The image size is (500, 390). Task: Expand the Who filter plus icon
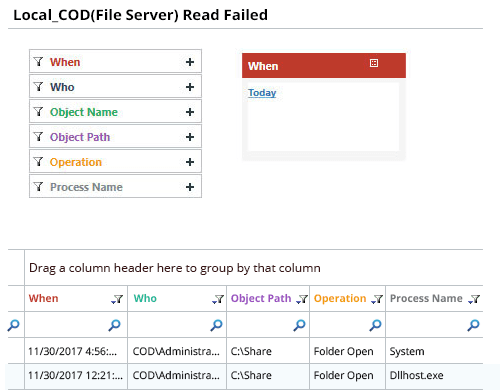190,87
